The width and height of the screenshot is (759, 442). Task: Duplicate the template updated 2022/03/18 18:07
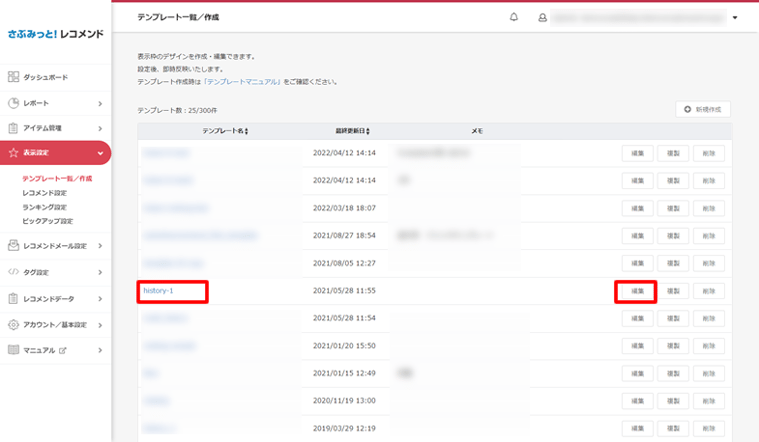pyautogui.click(x=673, y=208)
